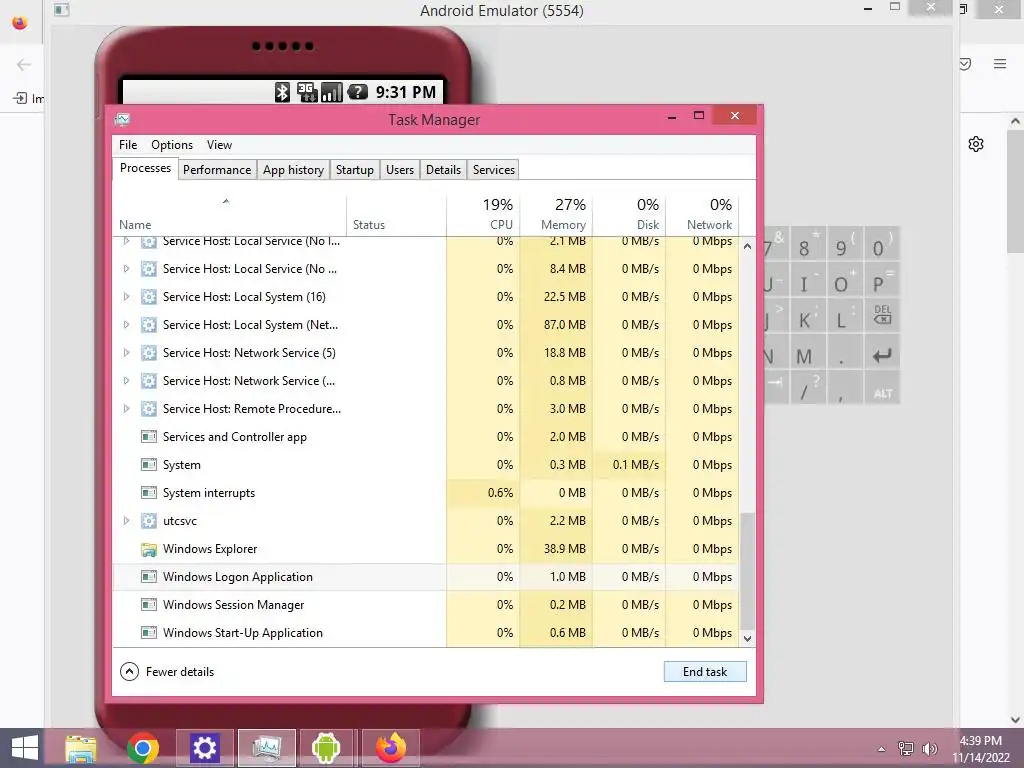The width and height of the screenshot is (1024, 768).
Task: Switch to the Startup tab
Action: (x=355, y=170)
